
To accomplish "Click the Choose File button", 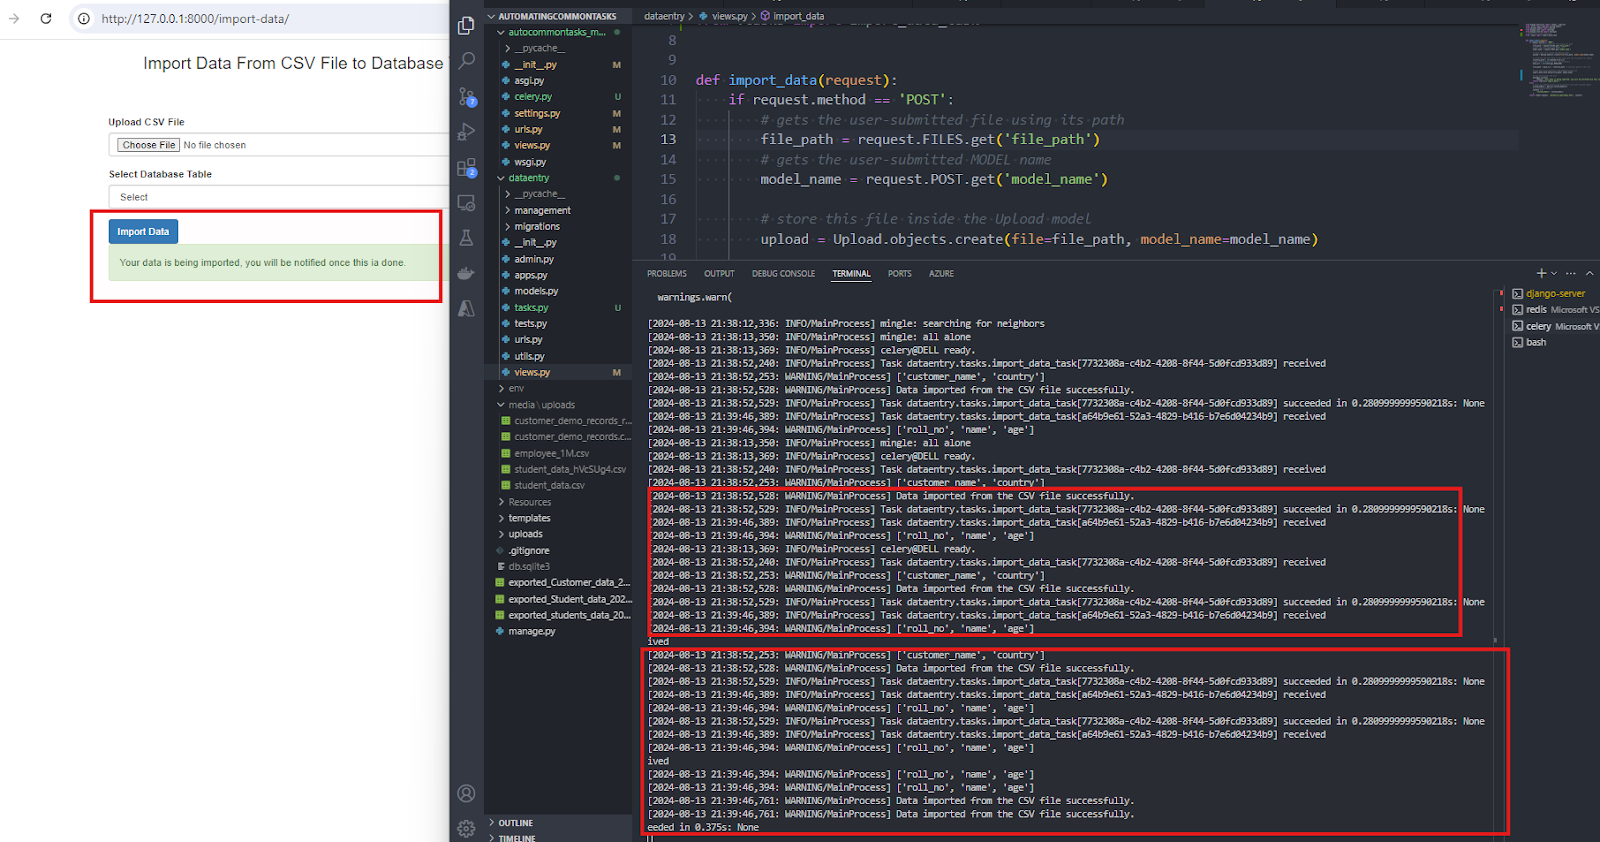I will [x=148, y=145].
